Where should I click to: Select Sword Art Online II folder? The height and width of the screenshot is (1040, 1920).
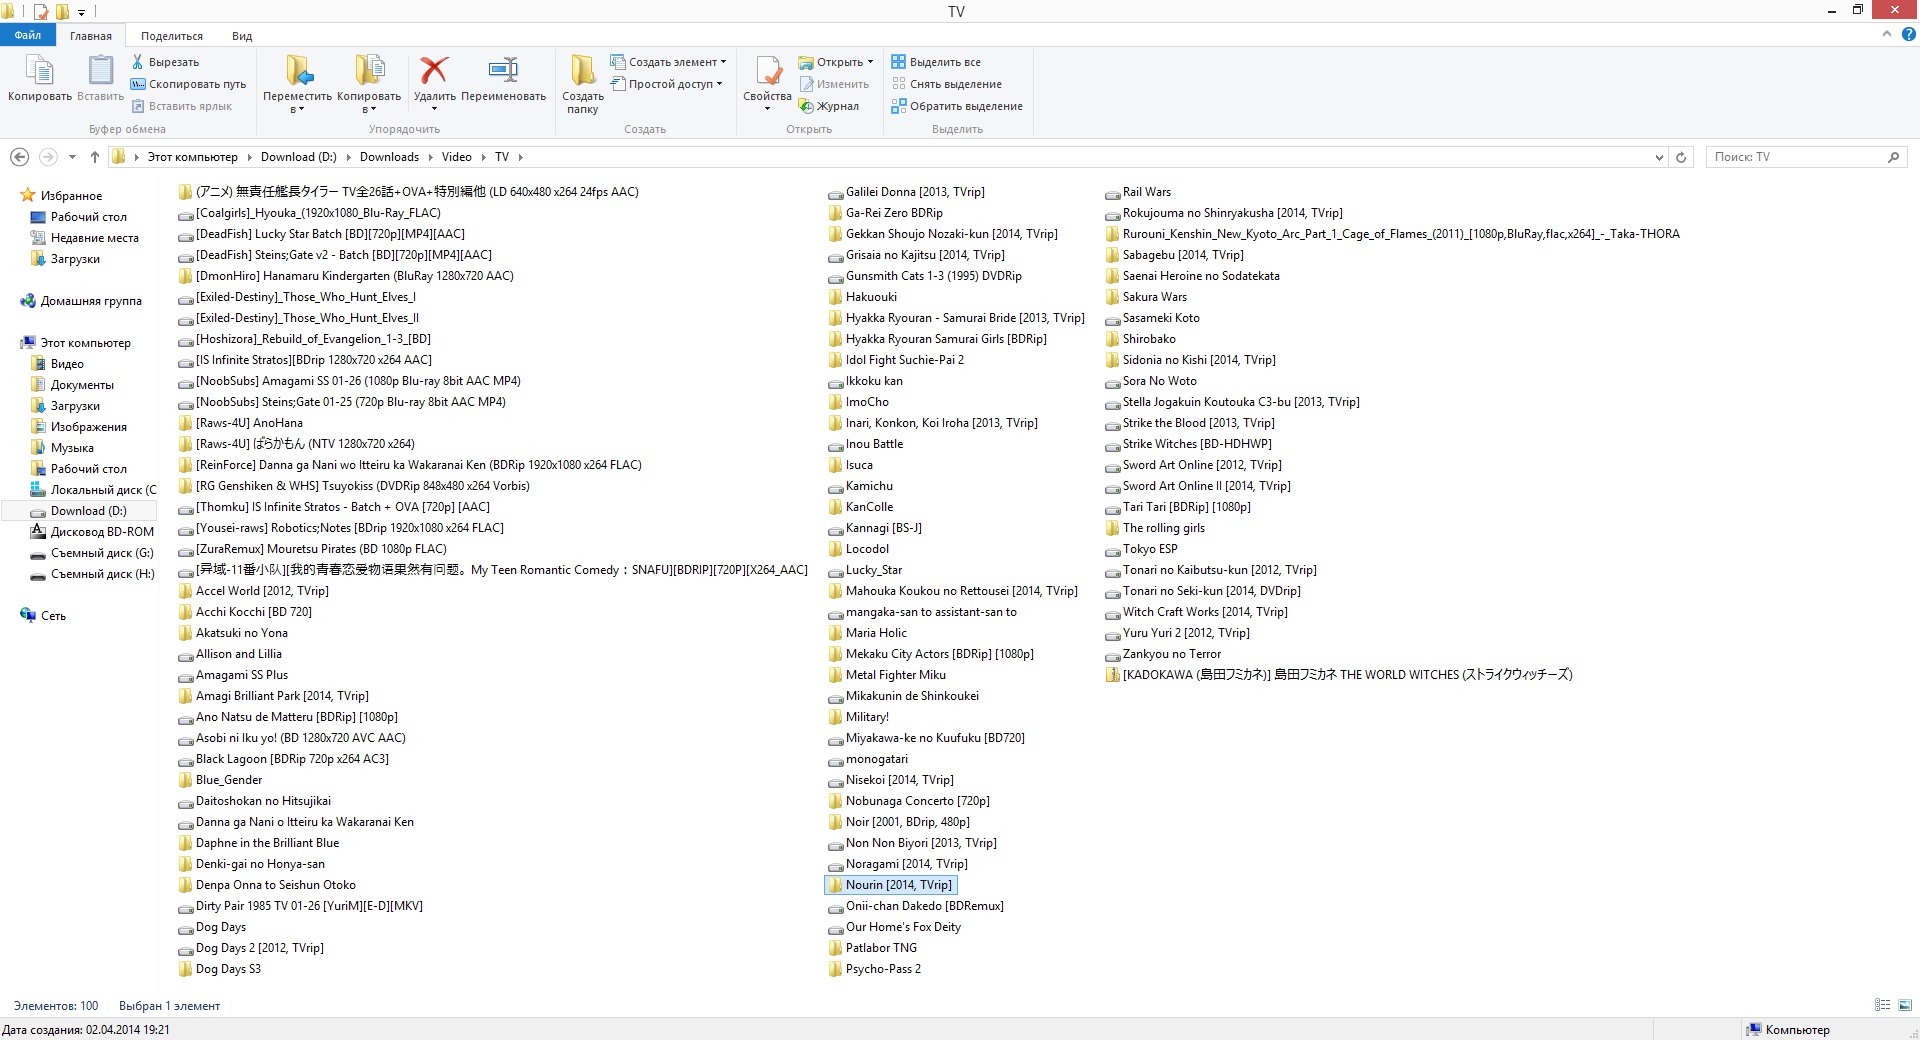[x=1198, y=486]
